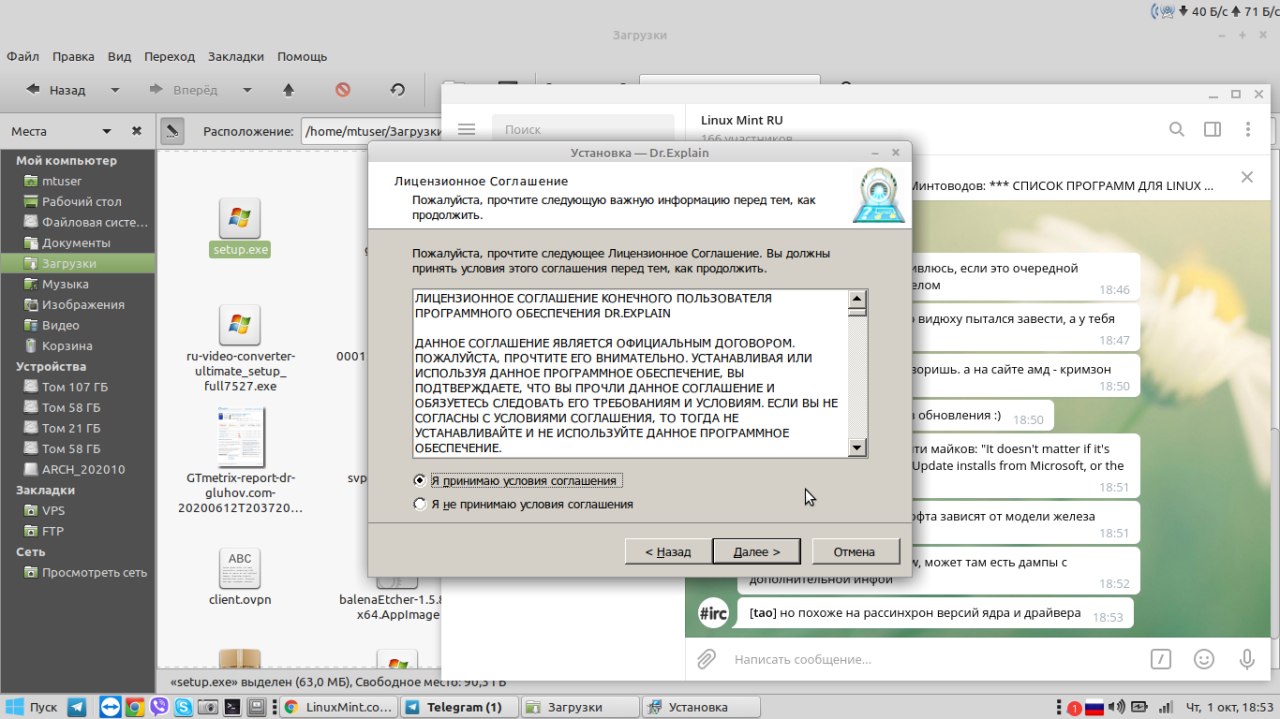Close the pinned message in Telegram
The image size is (1280, 719).
1247,177
